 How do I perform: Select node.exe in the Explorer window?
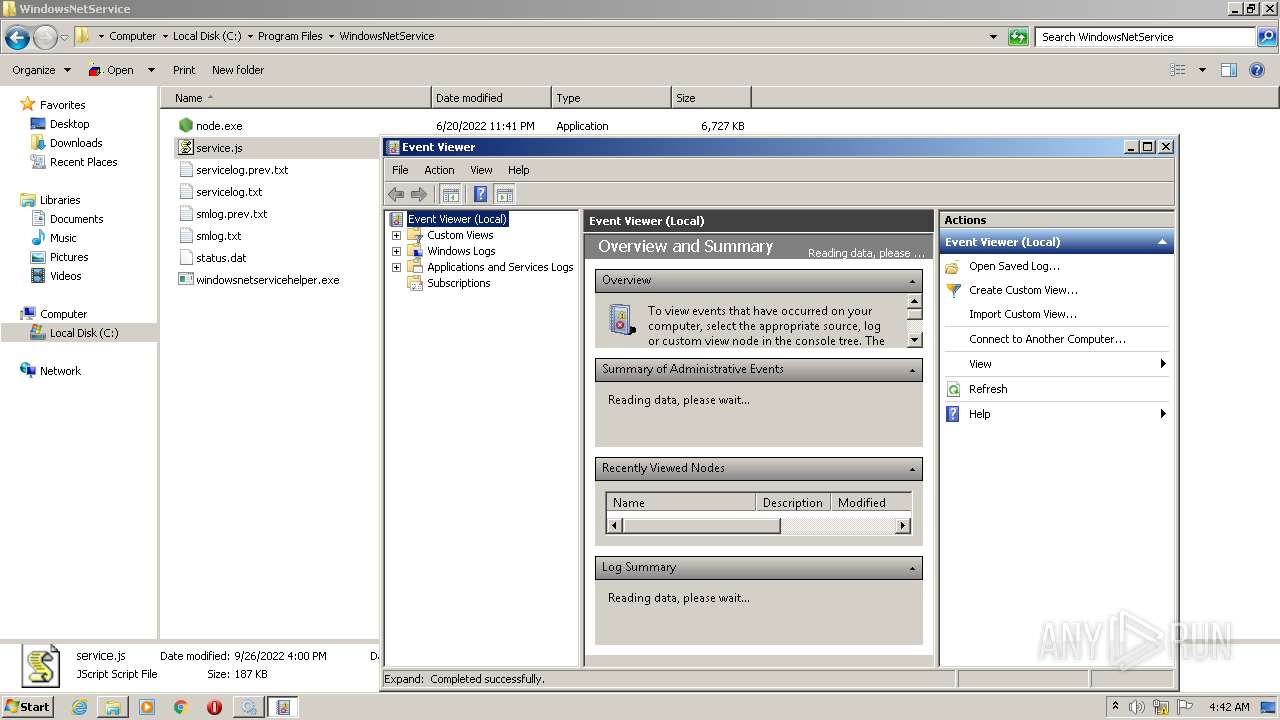[x=219, y=126]
